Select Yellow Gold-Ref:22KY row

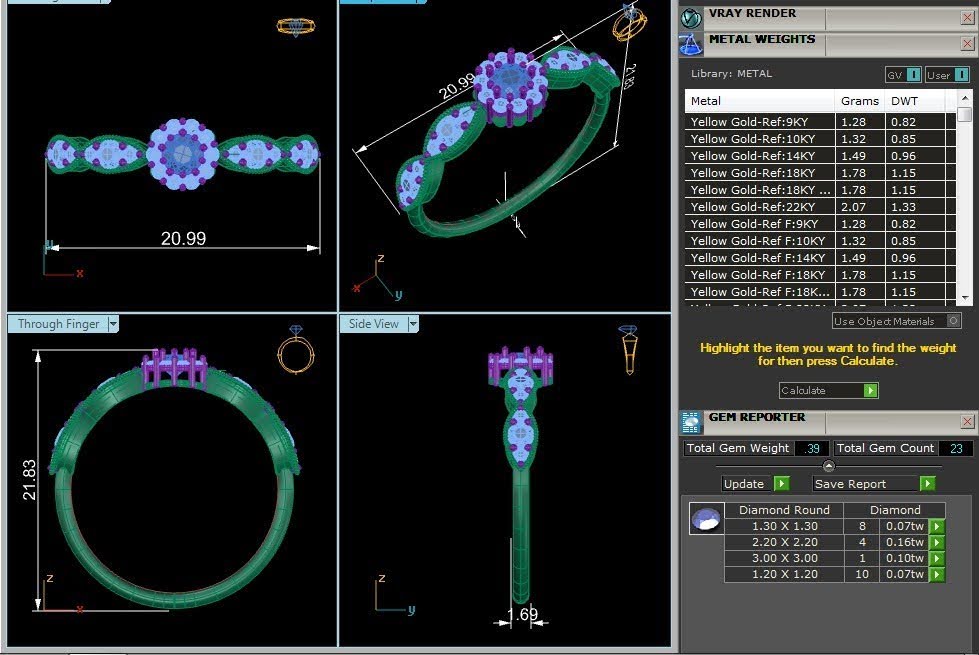point(820,207)
